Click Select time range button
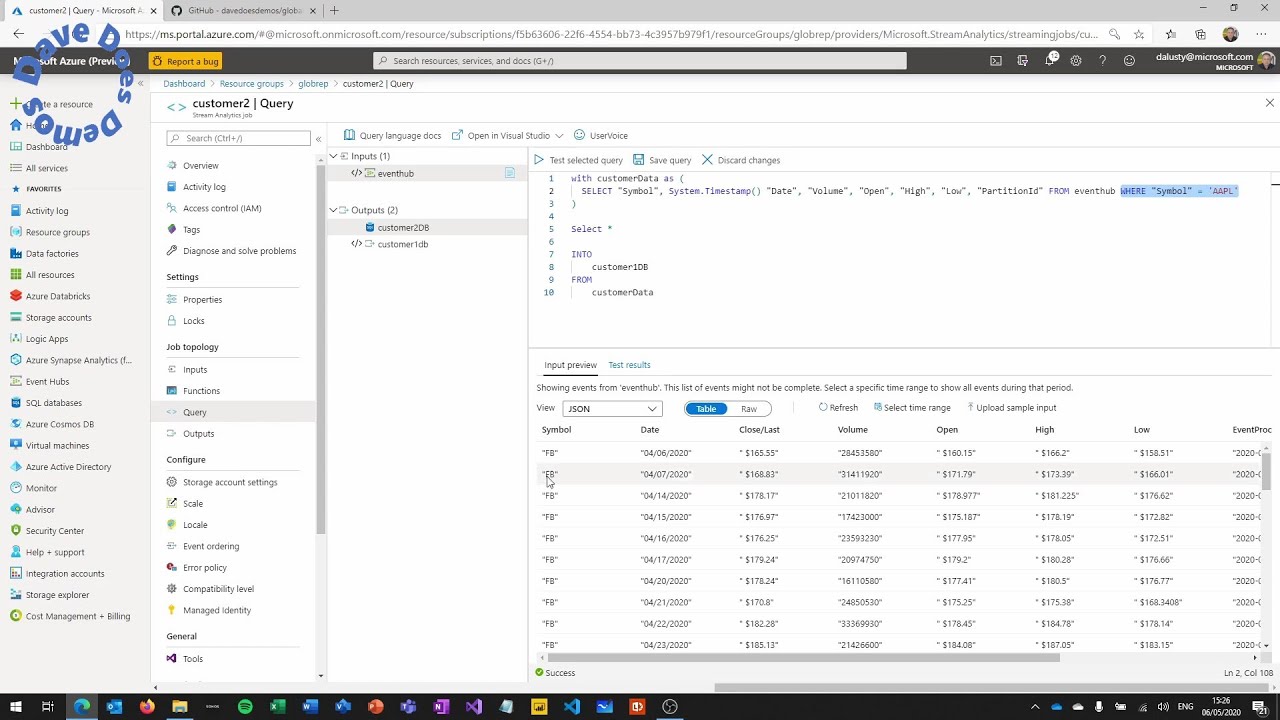This screenshot has height=720, width=1280. pyautogui.click(x=912, y=408)
